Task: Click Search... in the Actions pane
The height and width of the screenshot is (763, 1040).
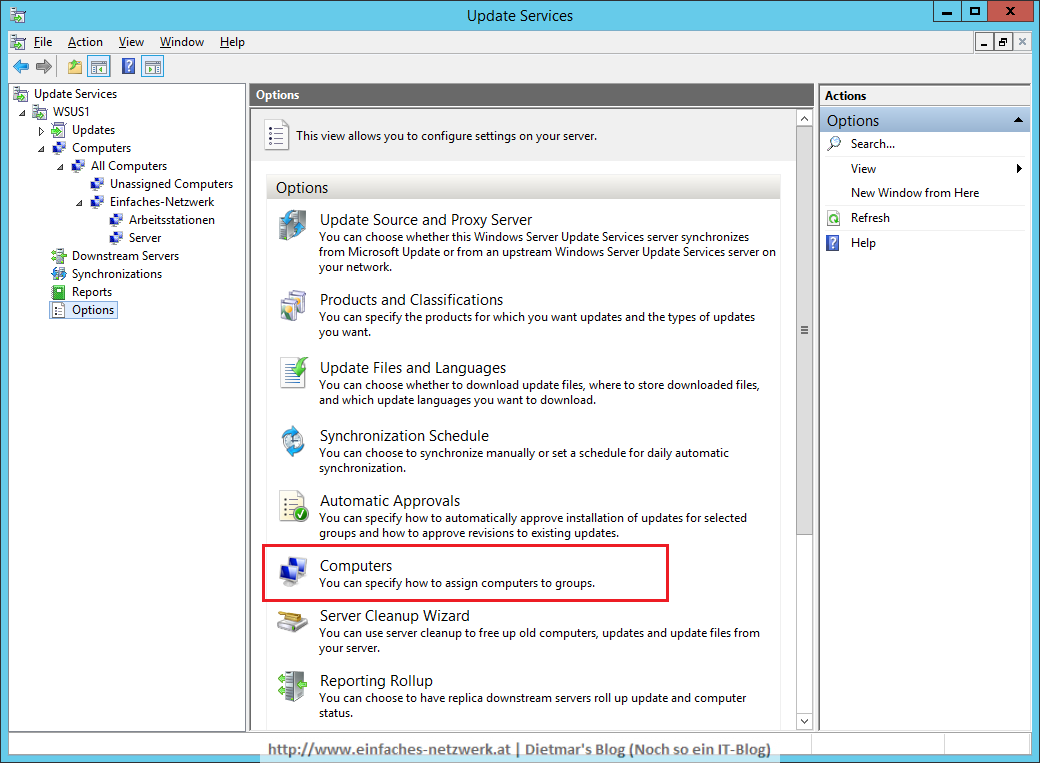Action: click(x=873, y=144)
